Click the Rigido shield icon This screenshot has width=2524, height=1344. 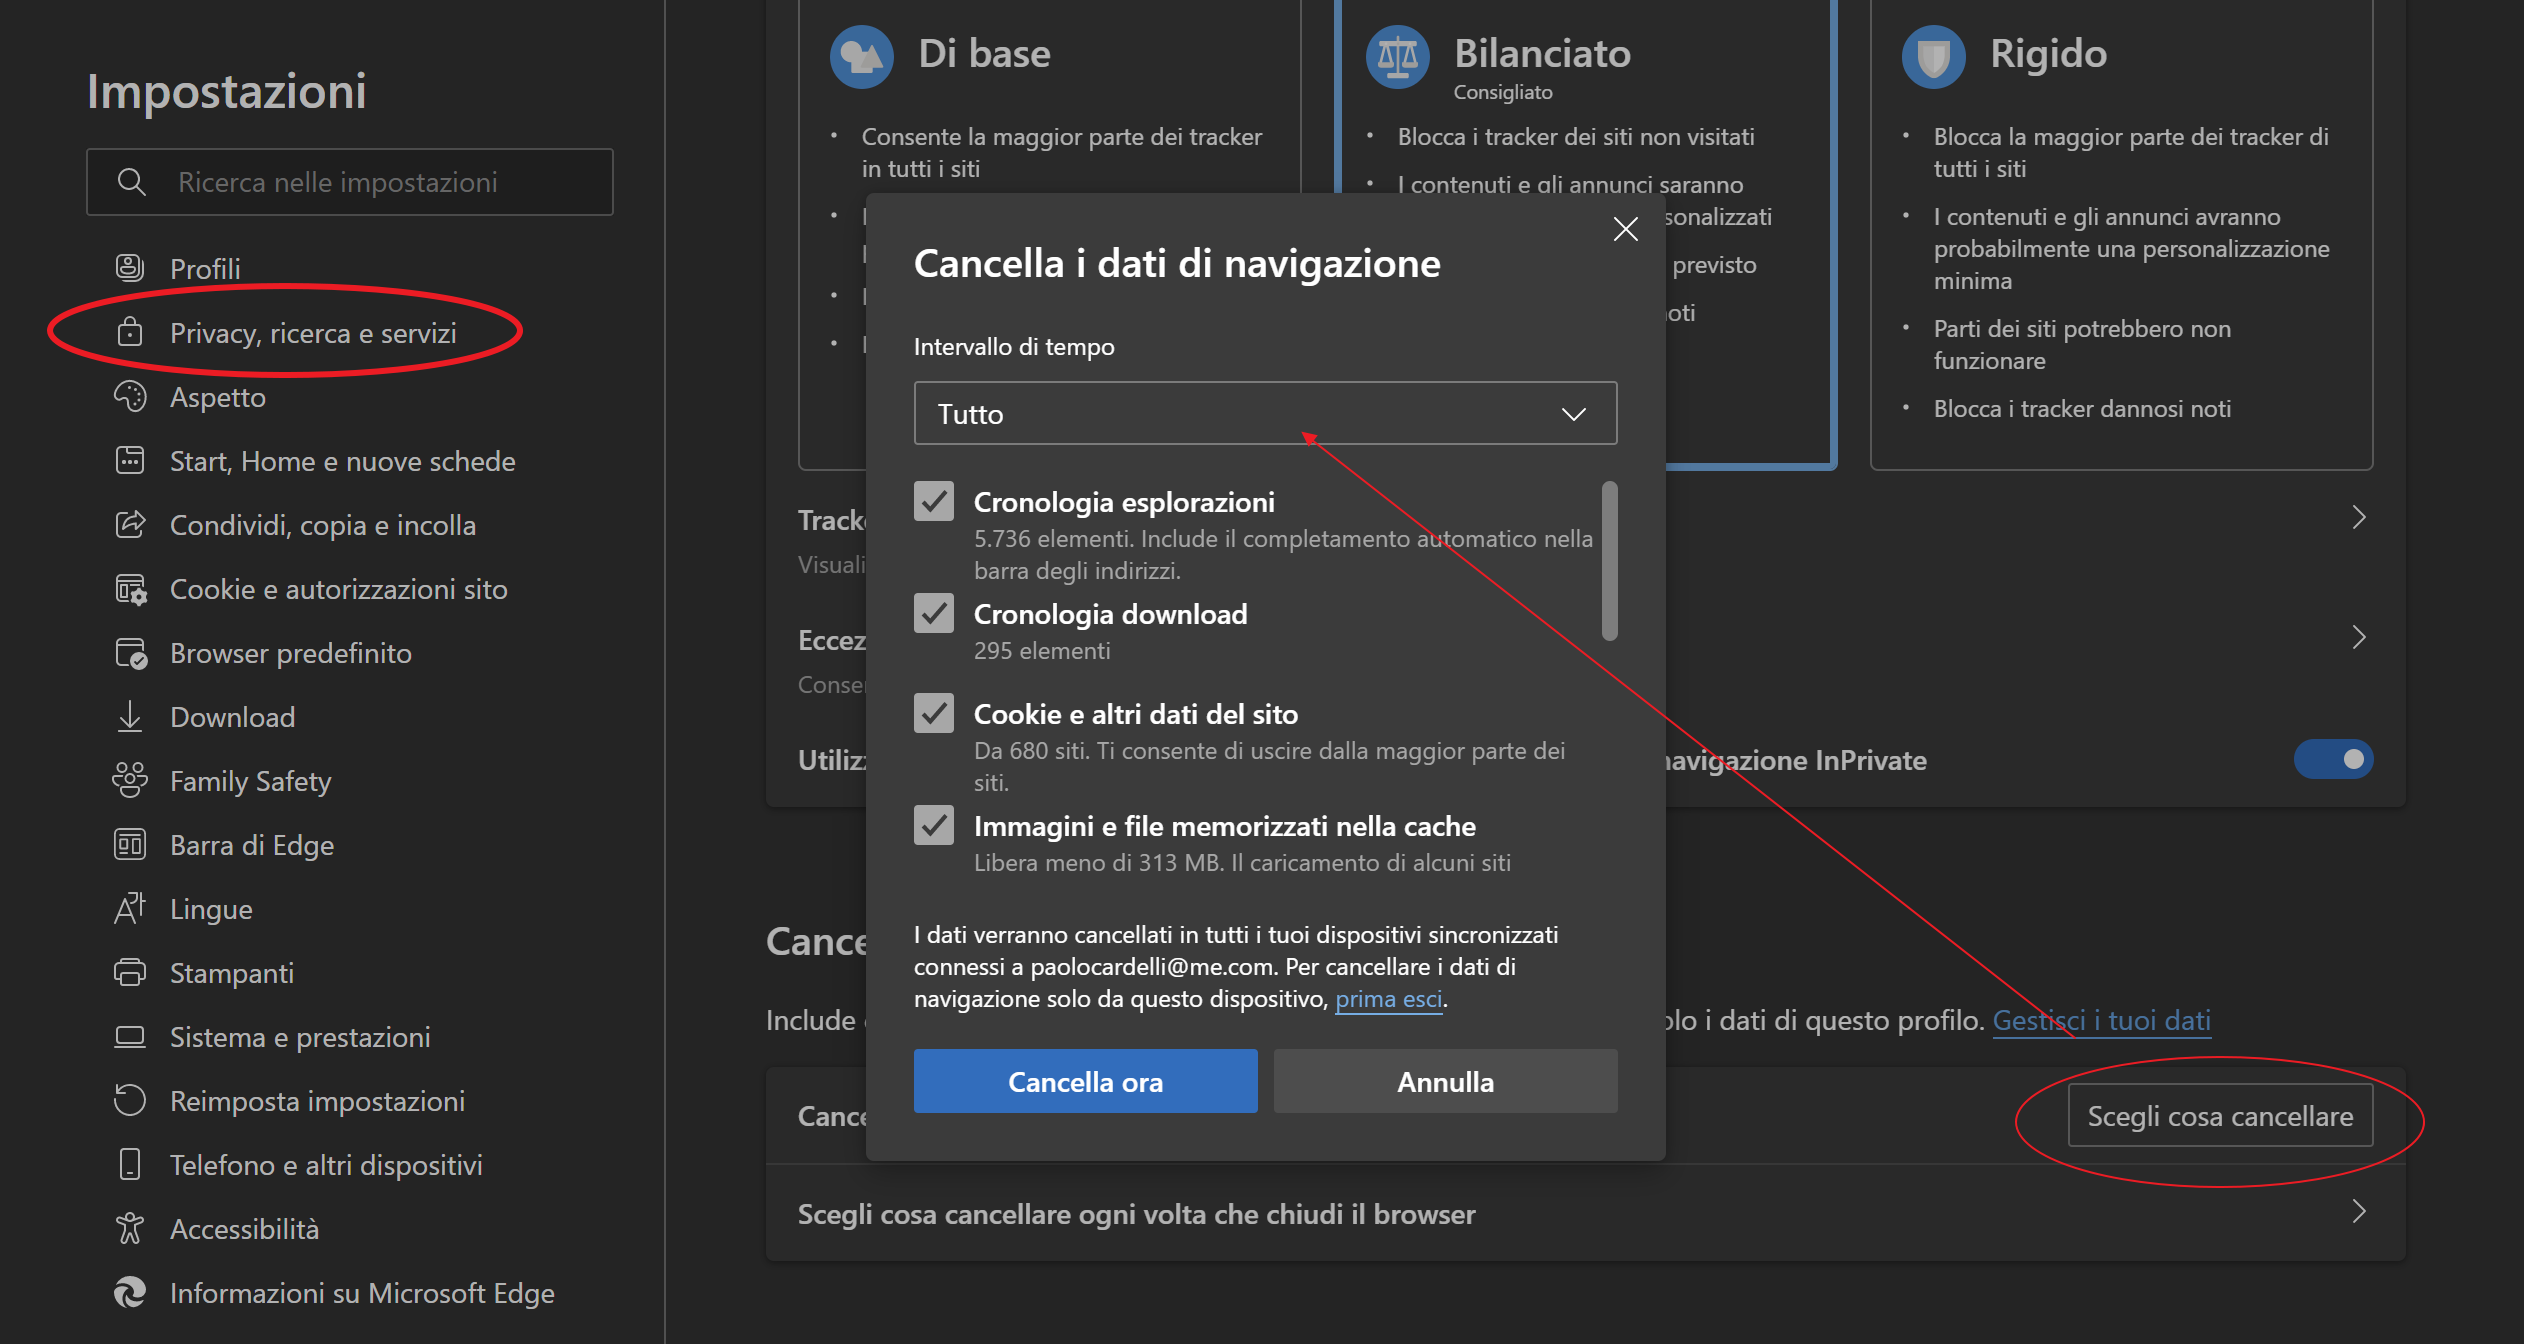coord(1933,56)
